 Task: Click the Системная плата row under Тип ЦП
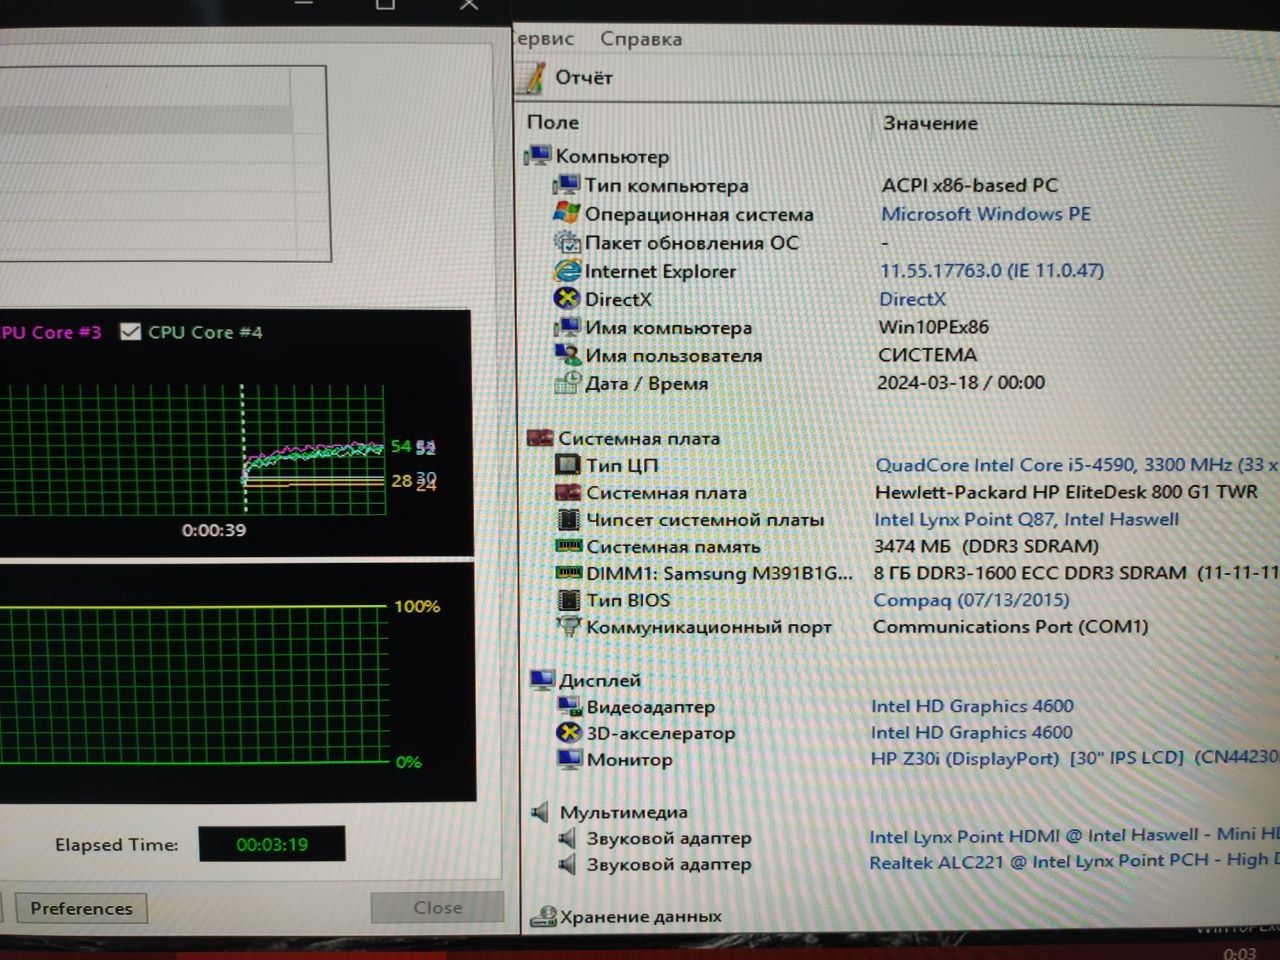pos(666,492)
